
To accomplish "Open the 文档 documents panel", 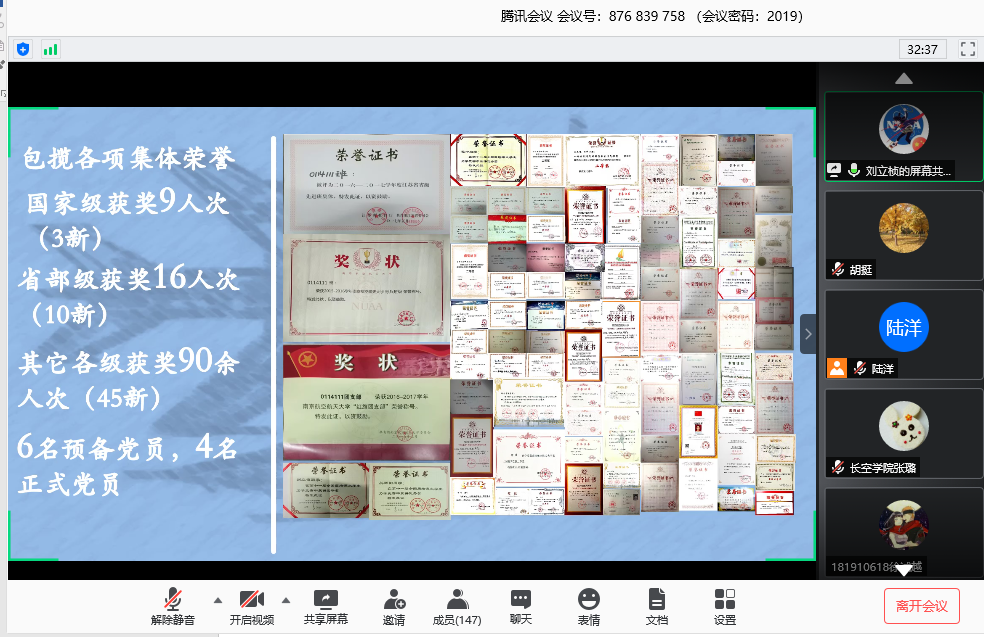I will (x=657, y=606).
